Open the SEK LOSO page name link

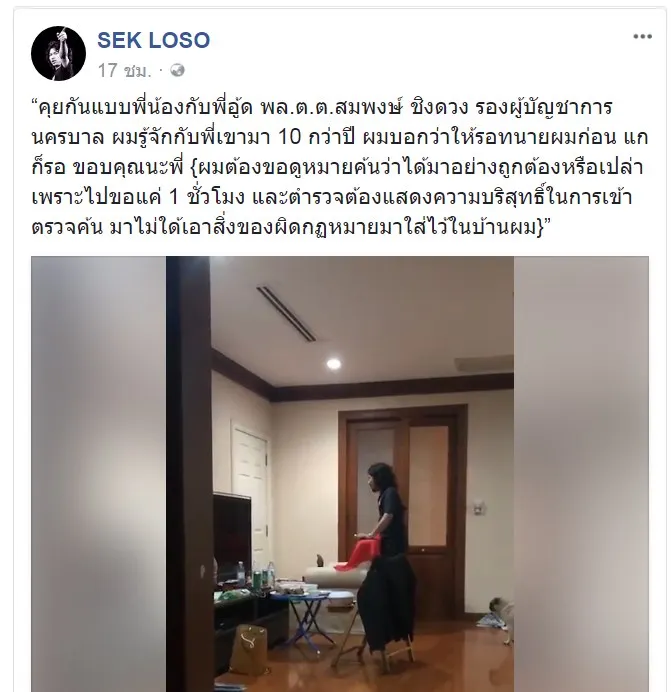153,40
